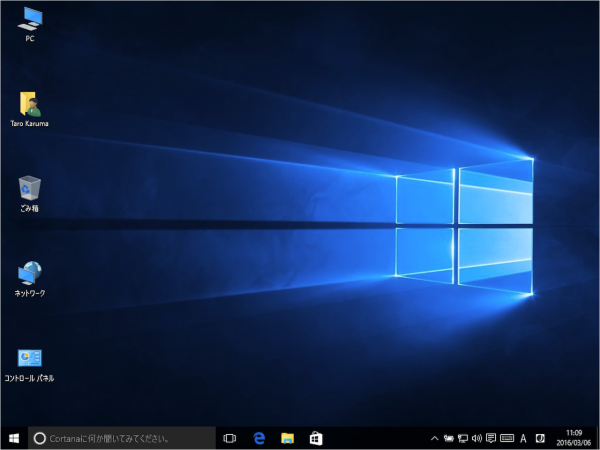Show hidden system tray icons
Image resolution: width=600 pixels, height=450 pixels.
click(434, 438)
